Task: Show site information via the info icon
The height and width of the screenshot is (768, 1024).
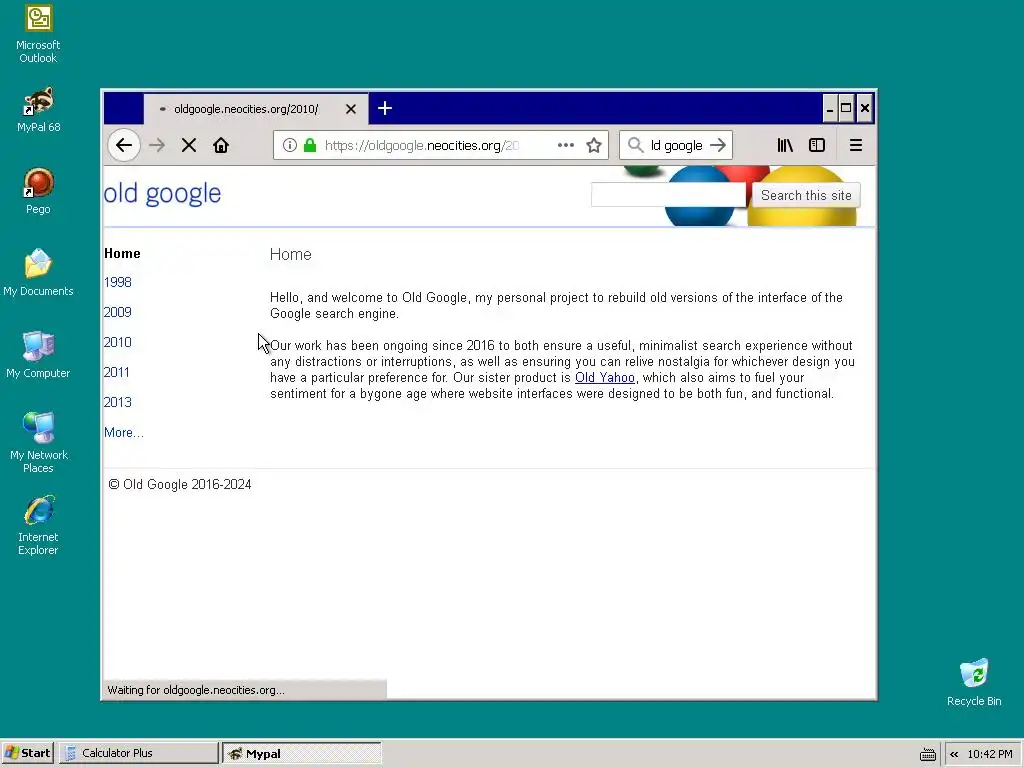Action: [289, 145]
